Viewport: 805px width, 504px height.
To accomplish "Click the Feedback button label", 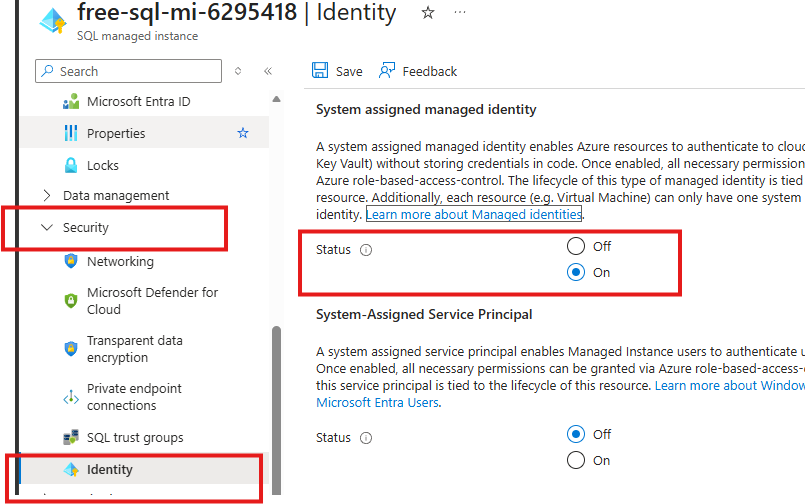I will coord(430,71).
